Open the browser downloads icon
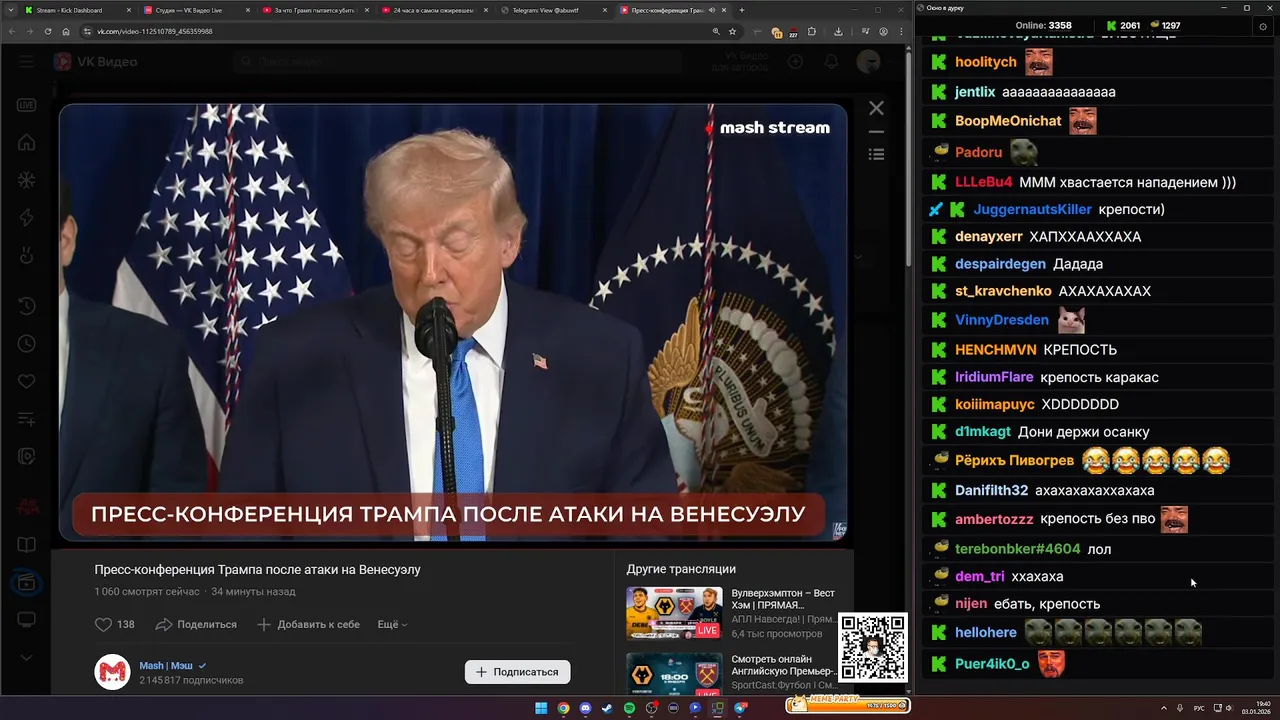Viewport: 1280px width, 720px height. click(x=838, y=31)
